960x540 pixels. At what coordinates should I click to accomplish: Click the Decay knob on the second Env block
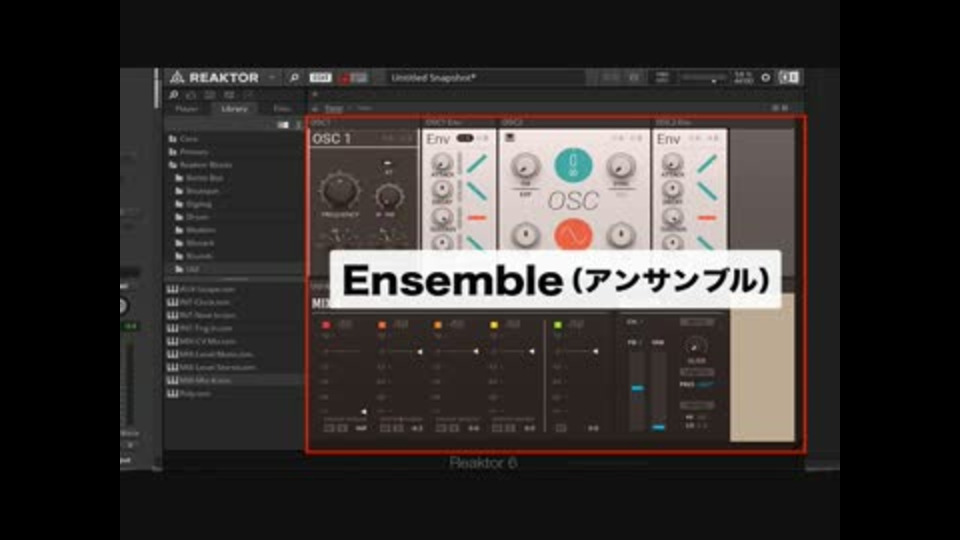[x=672, y=189]
